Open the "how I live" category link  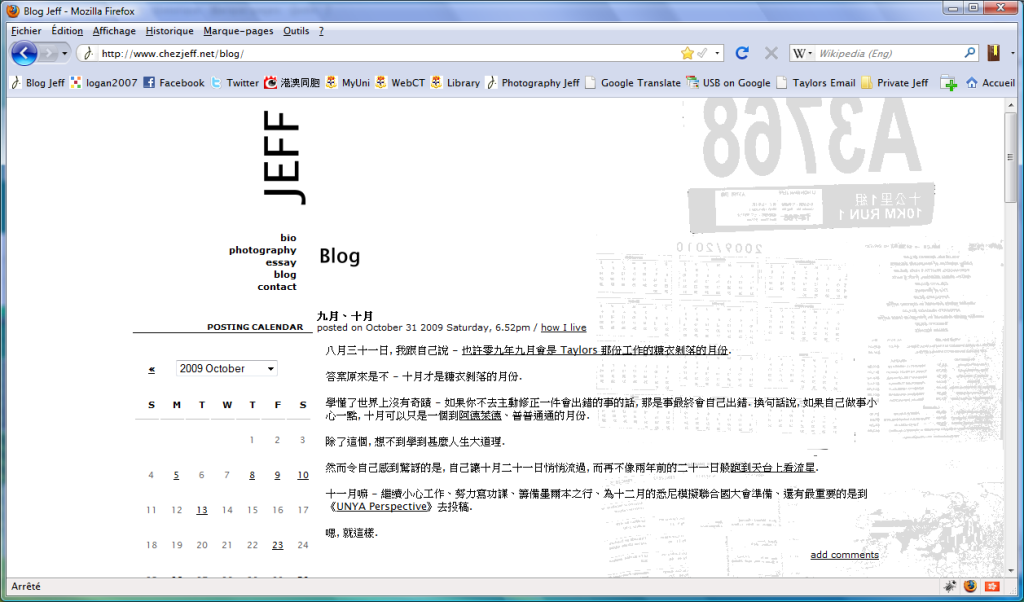click(563, 327)
